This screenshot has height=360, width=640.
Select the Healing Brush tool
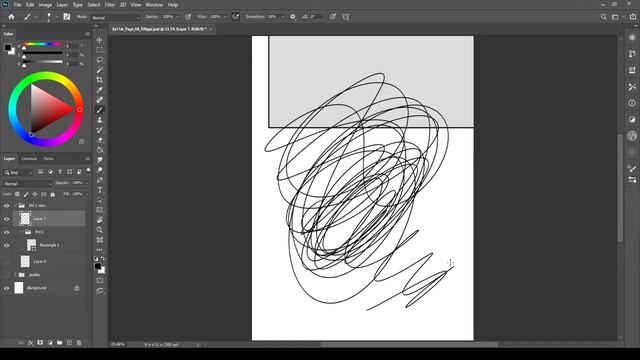(x=100, y=100)
